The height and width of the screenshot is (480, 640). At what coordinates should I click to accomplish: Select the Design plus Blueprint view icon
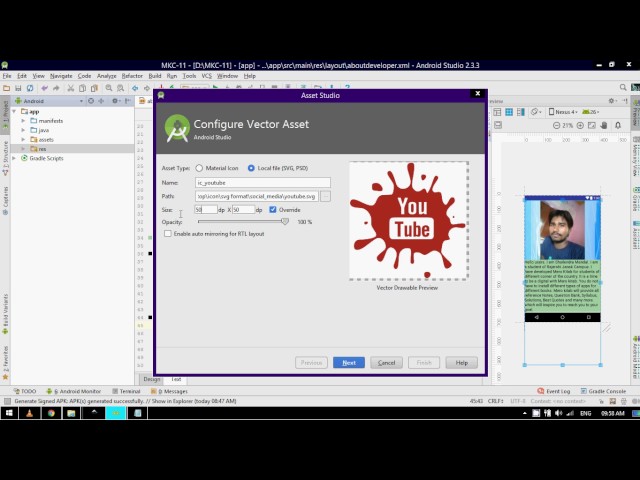(521, 112)
